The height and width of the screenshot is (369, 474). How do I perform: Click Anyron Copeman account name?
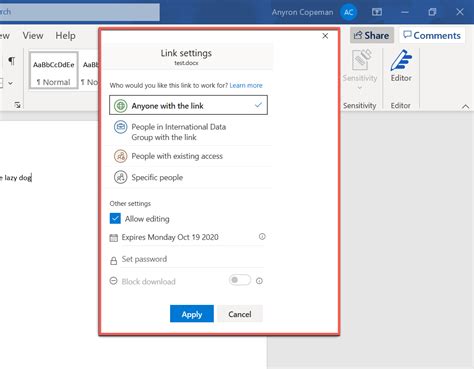coord(302,12)
